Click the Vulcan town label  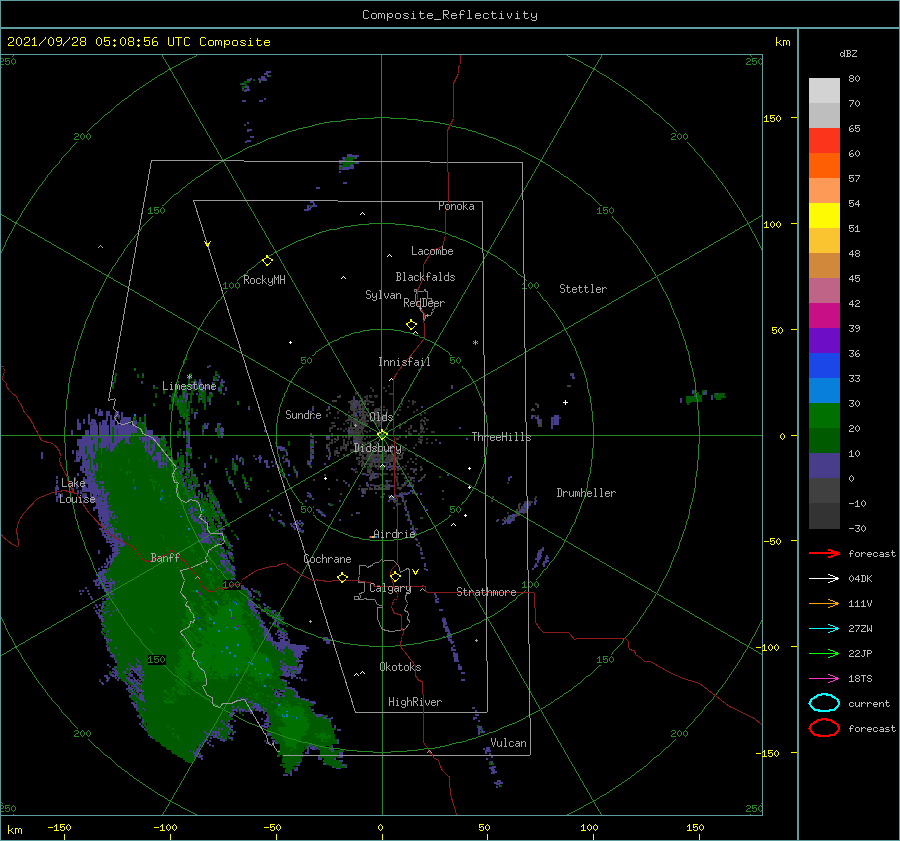[x=509, y=743]
